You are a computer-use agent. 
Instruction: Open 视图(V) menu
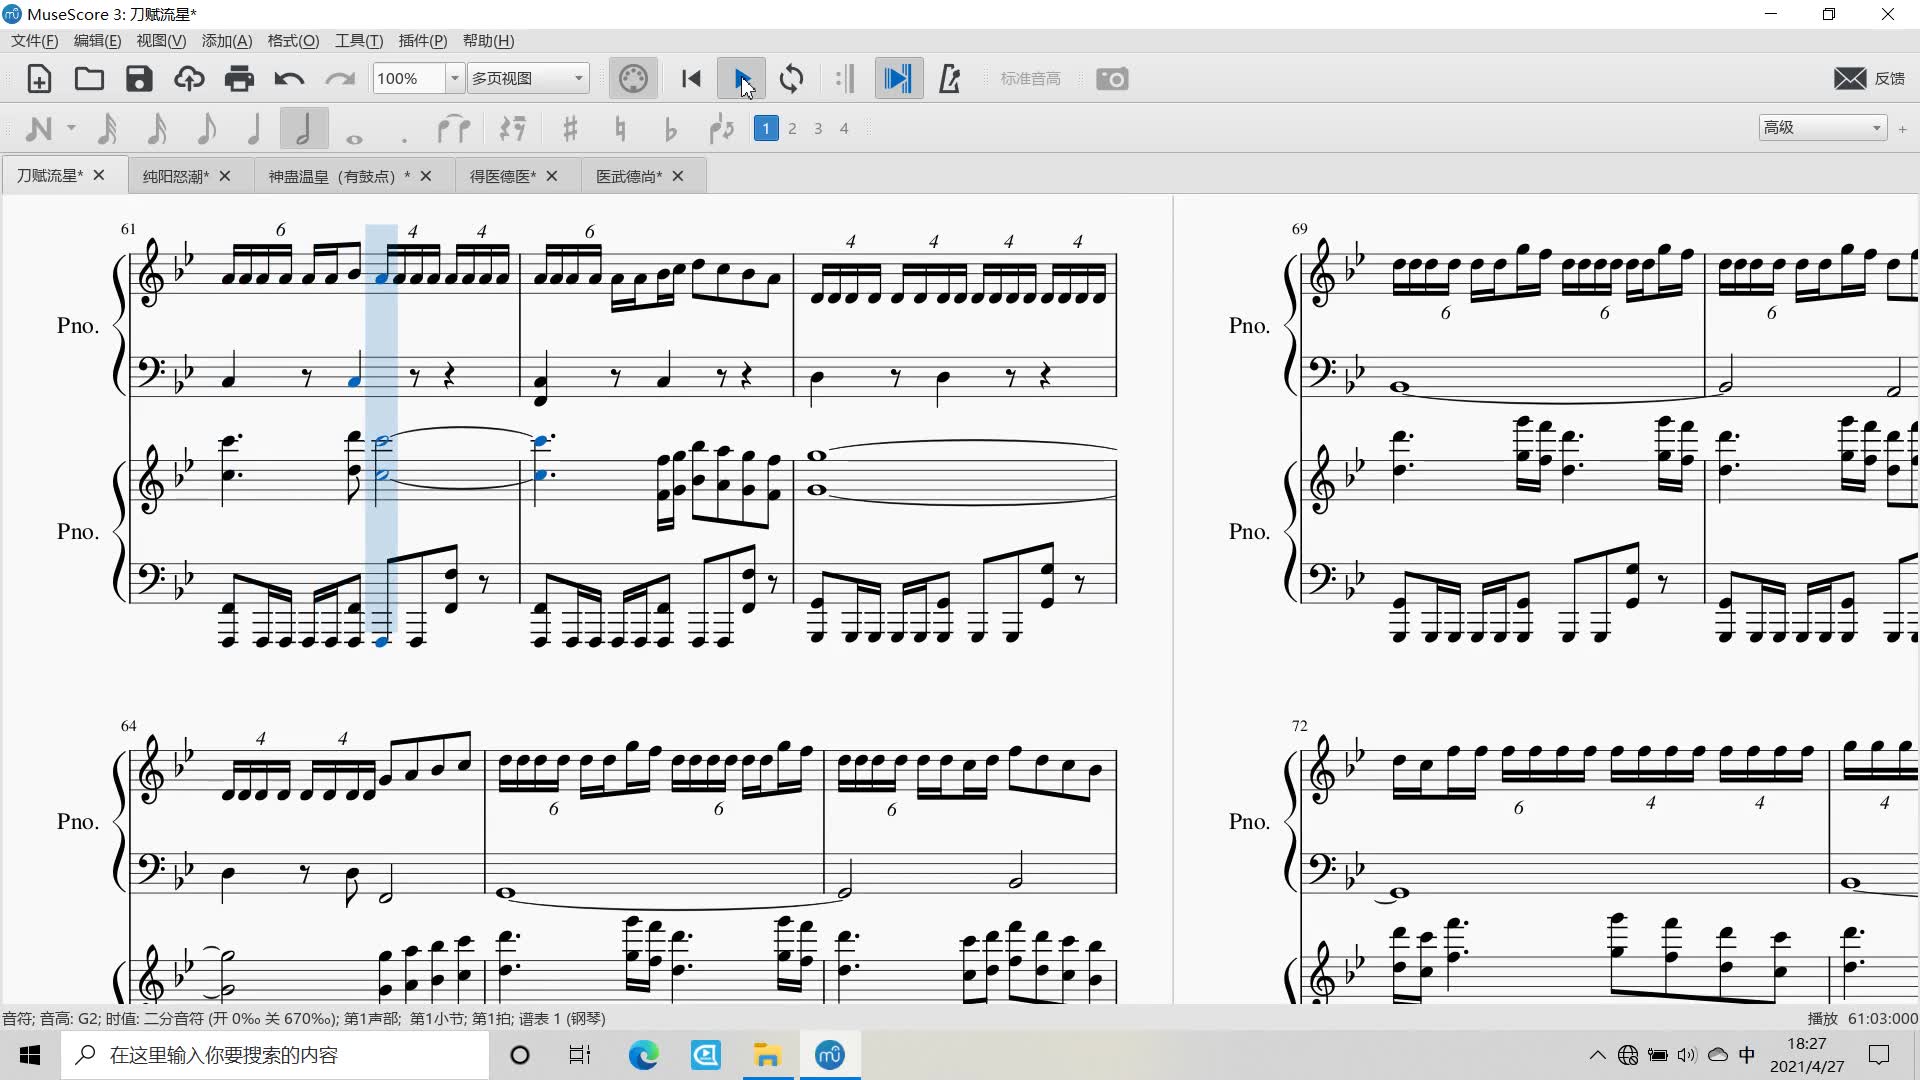(x=161, y=41)
